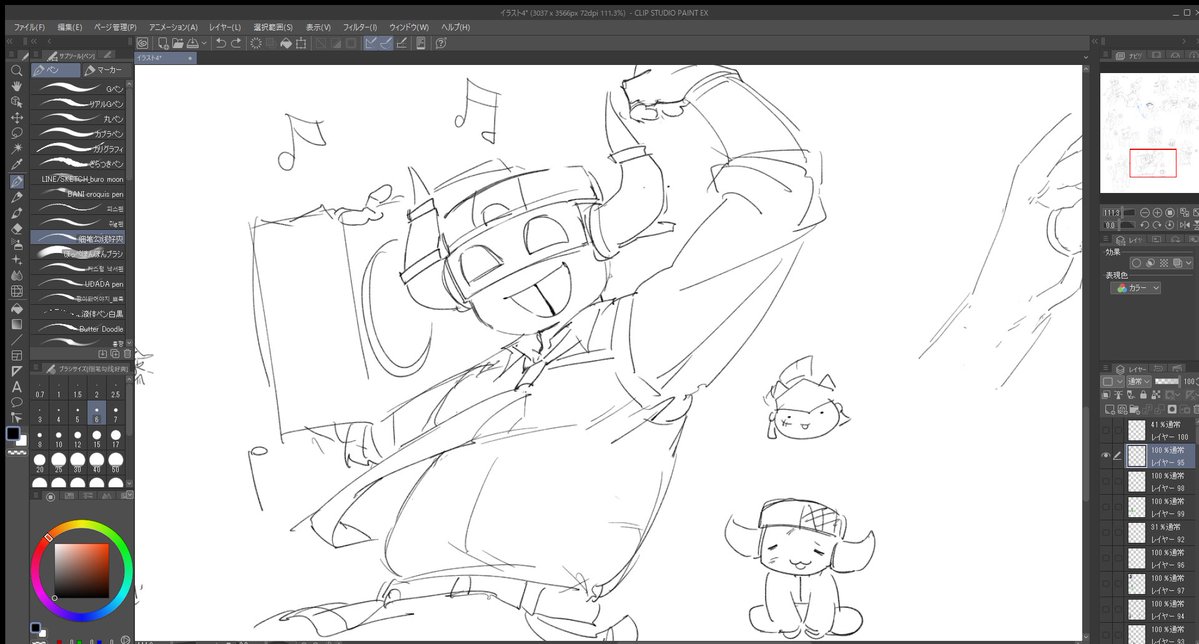The image size is (1199, 644).
Task: Open the expression color dropdown (カラー)
Action: (1138, 288)
